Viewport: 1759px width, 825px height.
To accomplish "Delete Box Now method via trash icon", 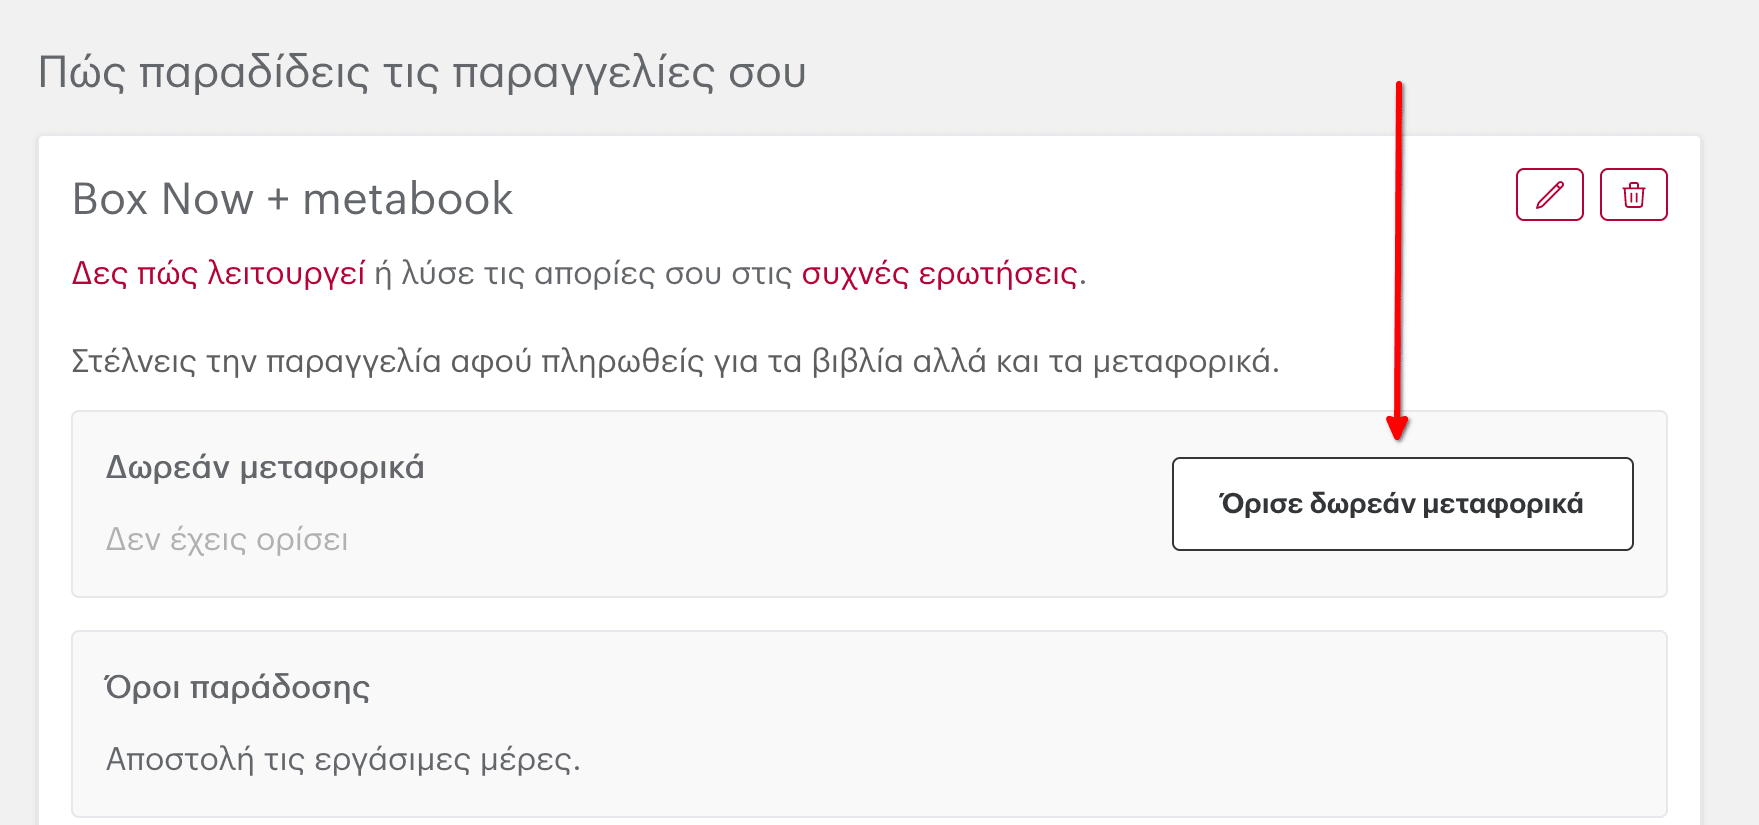I will pyautogui.click(x=1633, y=194).
